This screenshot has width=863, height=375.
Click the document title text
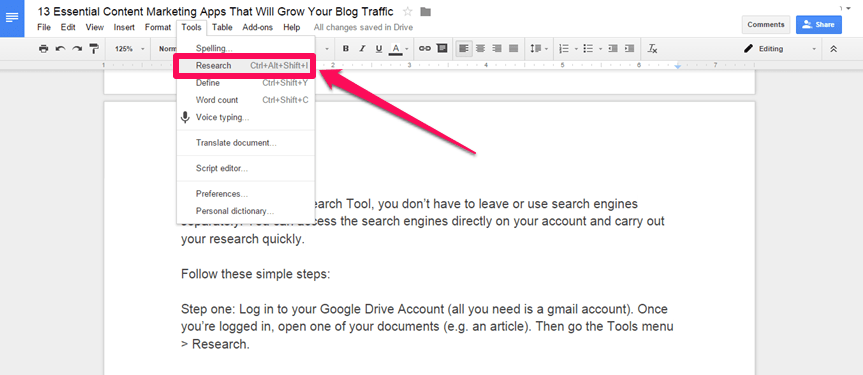coord(216,12)
